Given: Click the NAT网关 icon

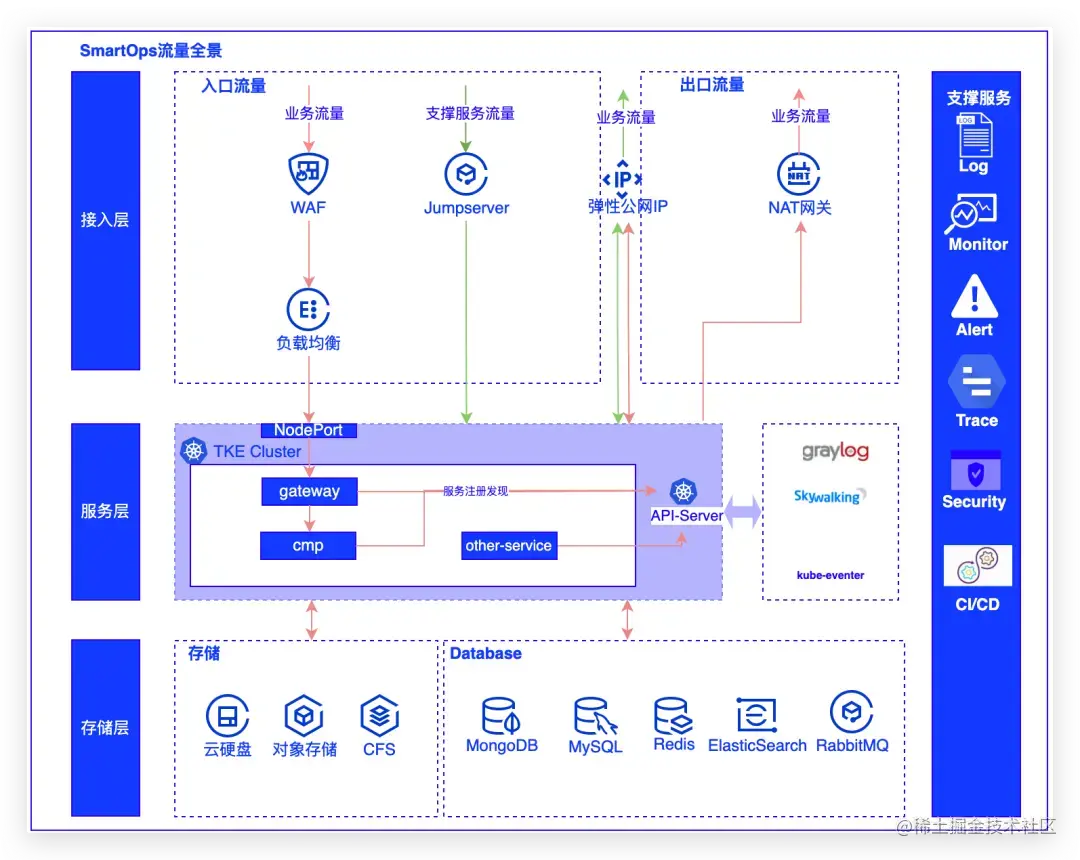Looking at the screenshot, I should pos(800,172).
